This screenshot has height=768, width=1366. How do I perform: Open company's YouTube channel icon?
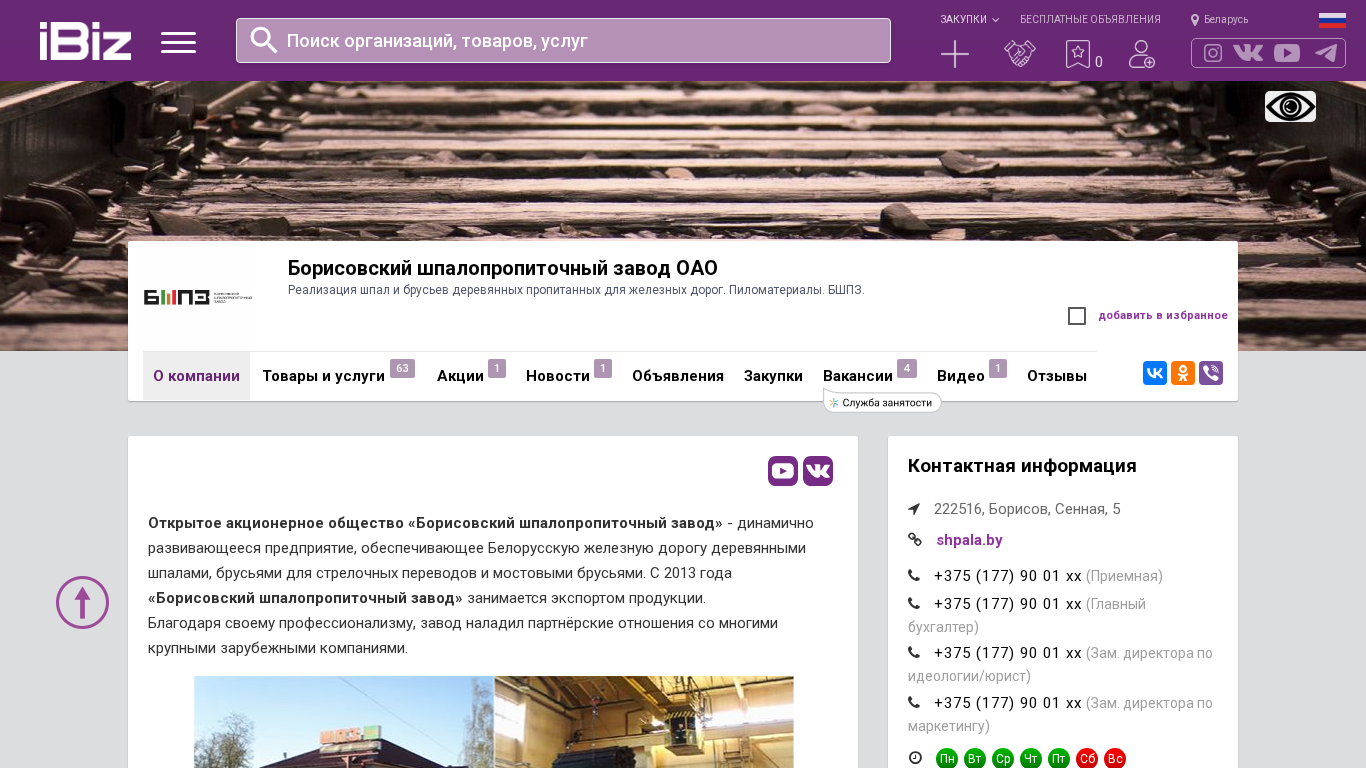coord(783,471)
